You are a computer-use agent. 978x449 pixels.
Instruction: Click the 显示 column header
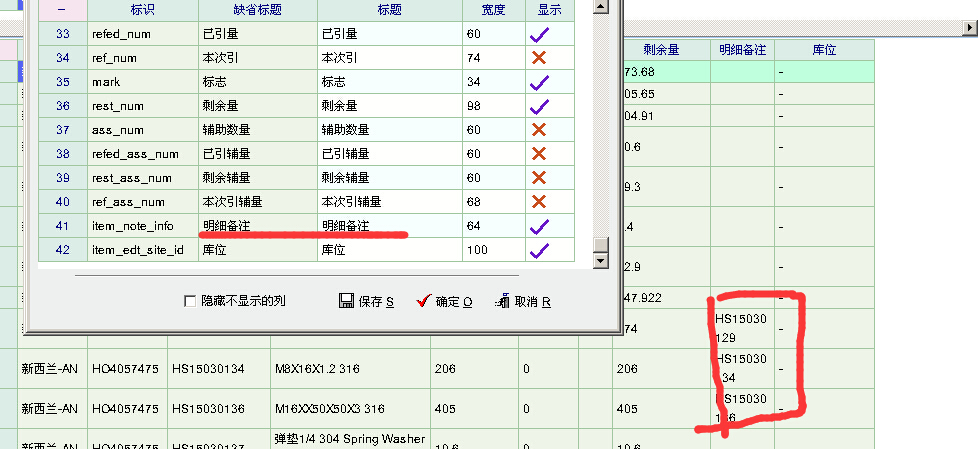(x=549, y=10)
